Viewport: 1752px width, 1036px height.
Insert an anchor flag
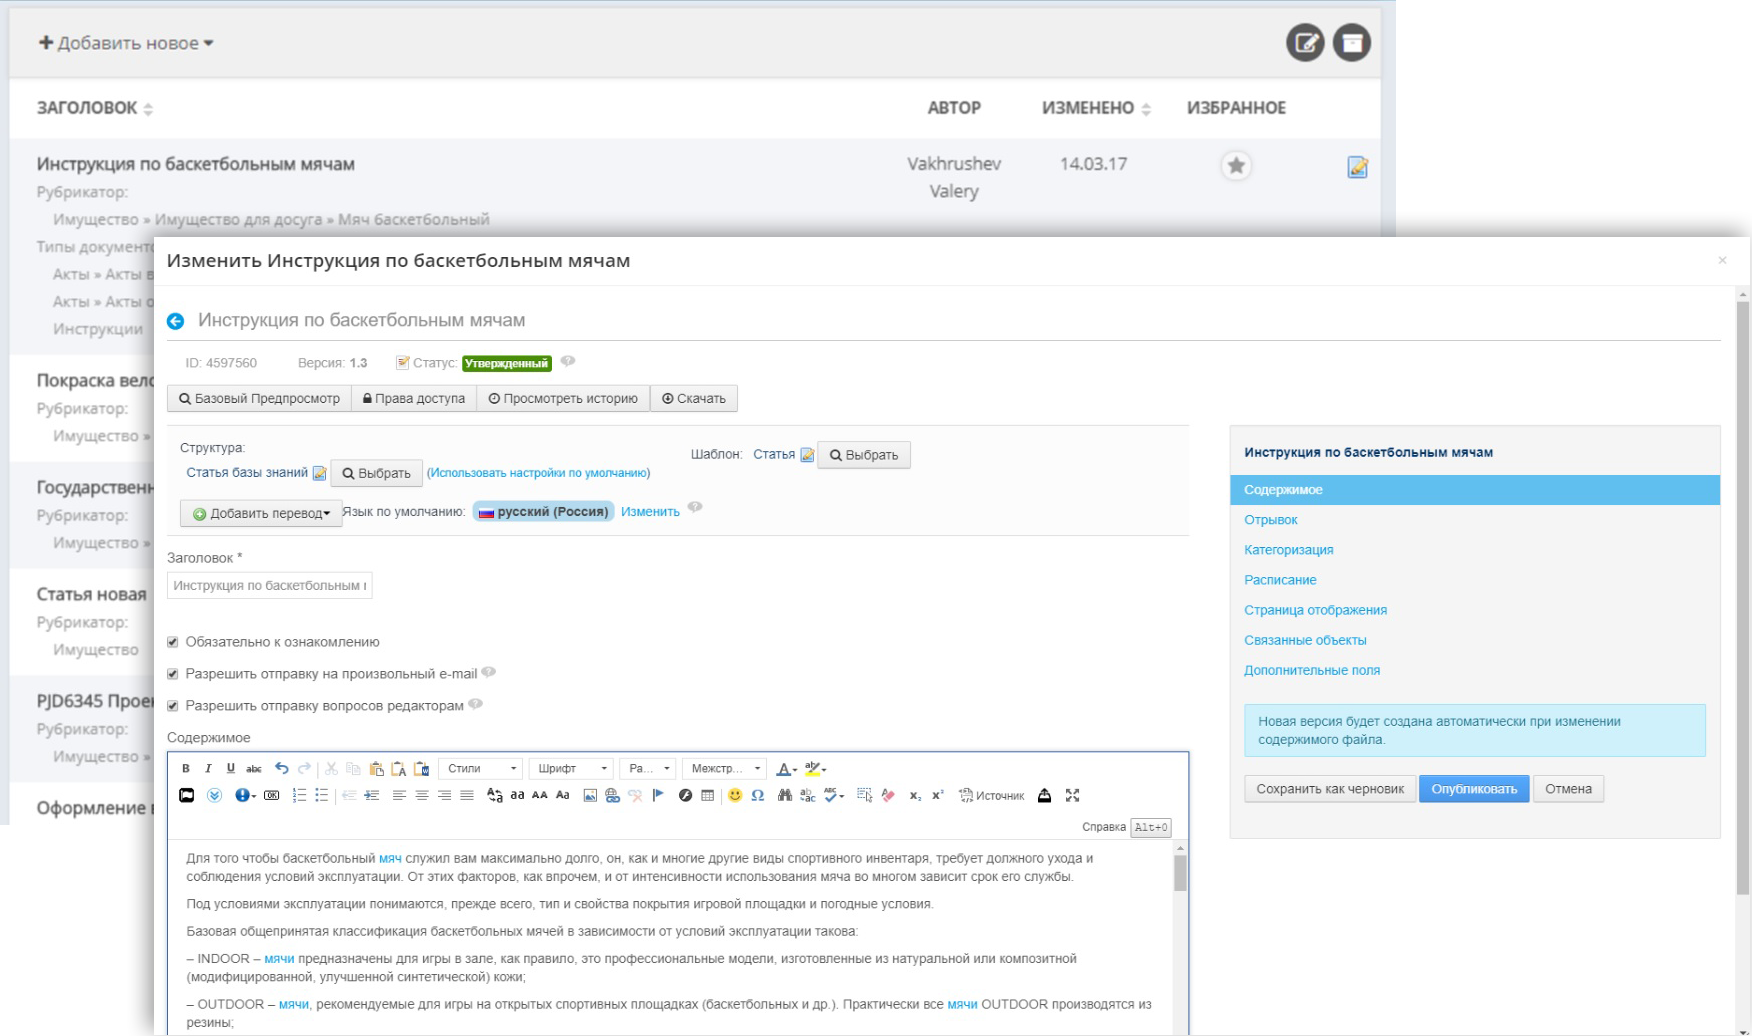pos(657,795)
